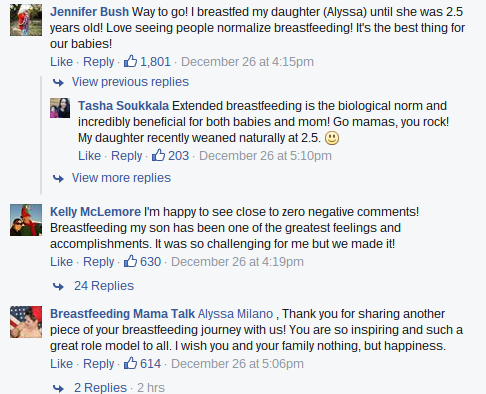Expand View previous replies

(130, 82)
